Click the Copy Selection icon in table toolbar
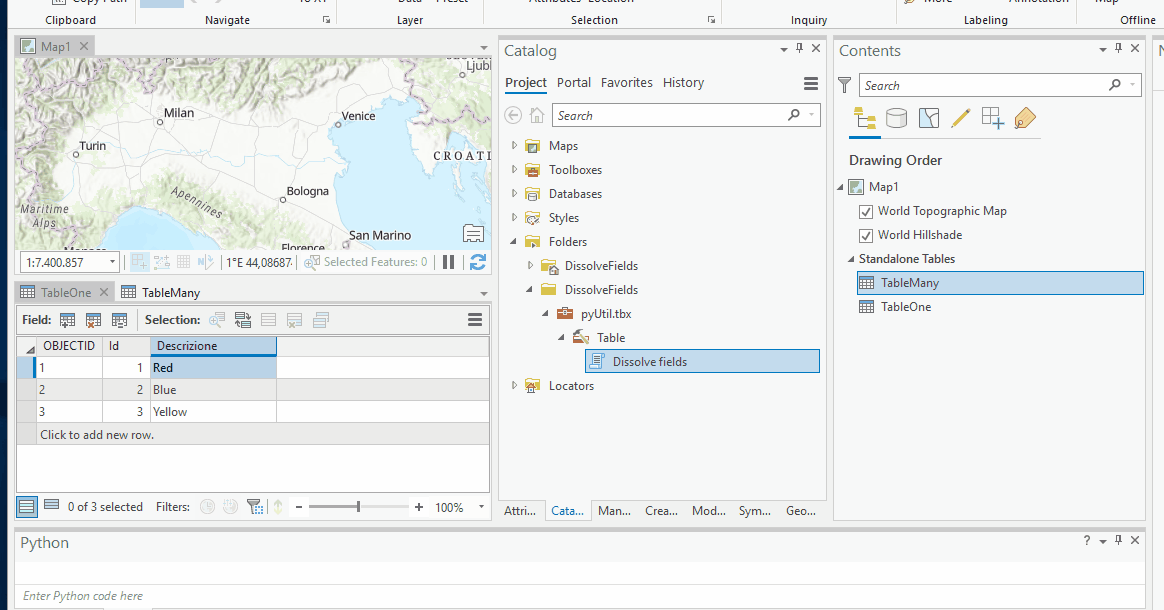The height and width of the screenshot is (610, 1164). point(321,321)
